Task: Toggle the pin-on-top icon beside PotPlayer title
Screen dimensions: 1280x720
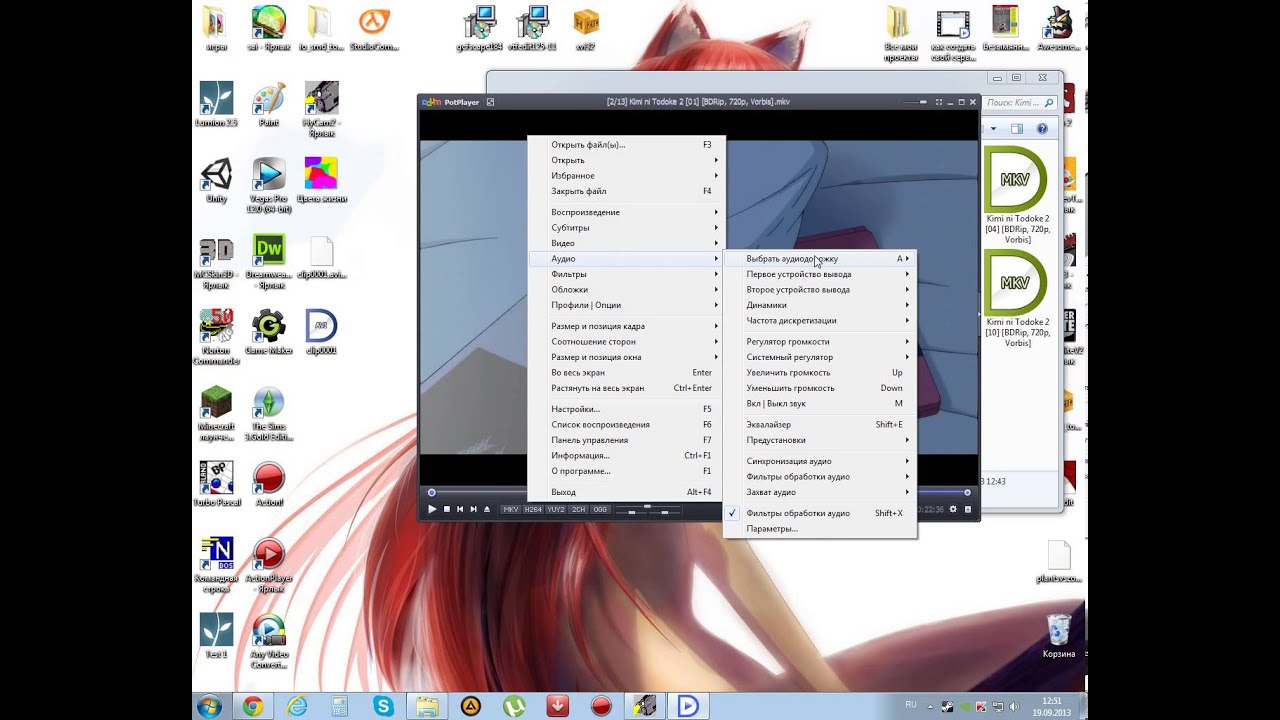Action: click(490, 102)
